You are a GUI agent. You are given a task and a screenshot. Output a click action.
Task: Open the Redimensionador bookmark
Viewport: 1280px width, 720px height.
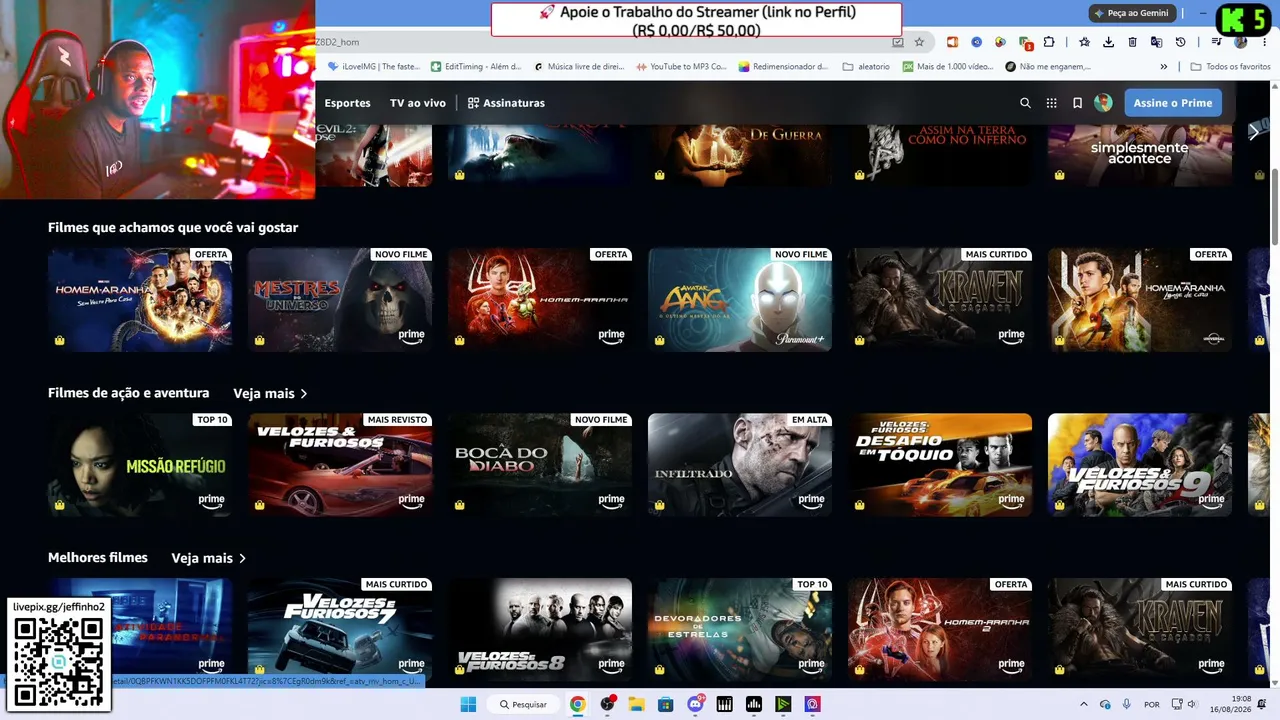click(784, 67)
